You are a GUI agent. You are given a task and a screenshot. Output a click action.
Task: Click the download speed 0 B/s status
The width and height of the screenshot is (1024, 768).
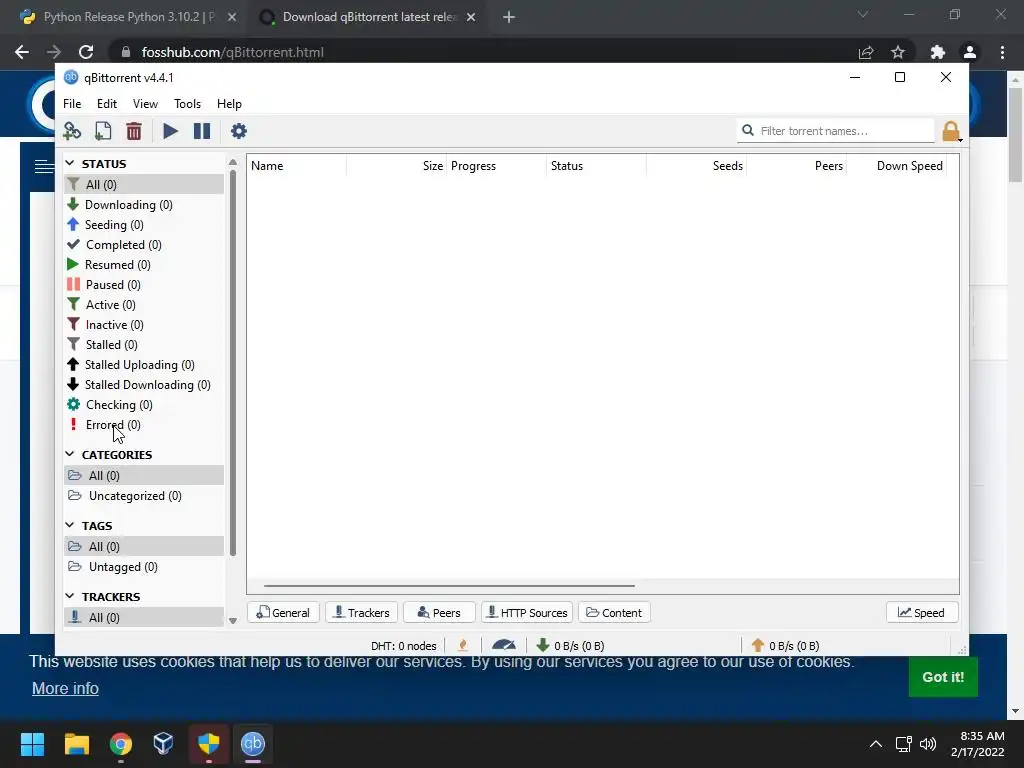571,646
